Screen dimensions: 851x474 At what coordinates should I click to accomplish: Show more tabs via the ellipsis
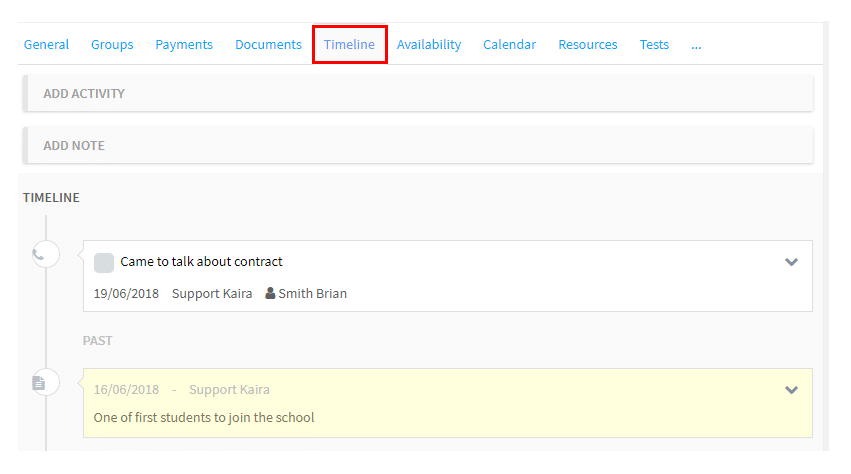click(x=696, y=46)
